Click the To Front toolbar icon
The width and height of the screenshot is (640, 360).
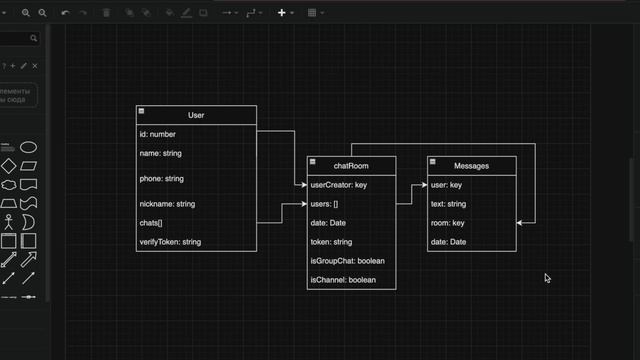pos(130,13)
